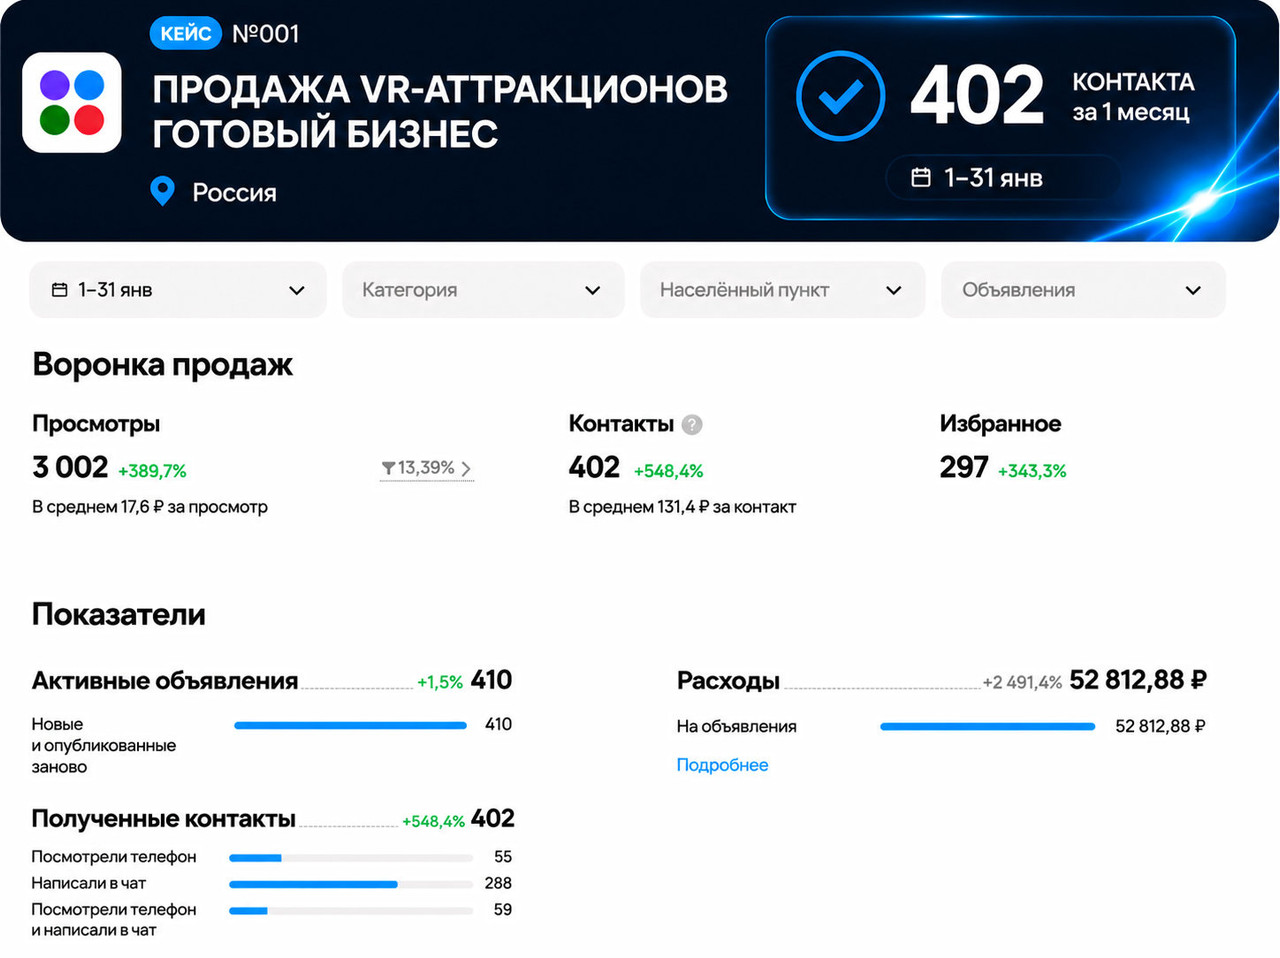This screenshot has width=1280, height=958.
Task: Click the funnel icon beside 13,39%
Action: (x=388, y=468)
